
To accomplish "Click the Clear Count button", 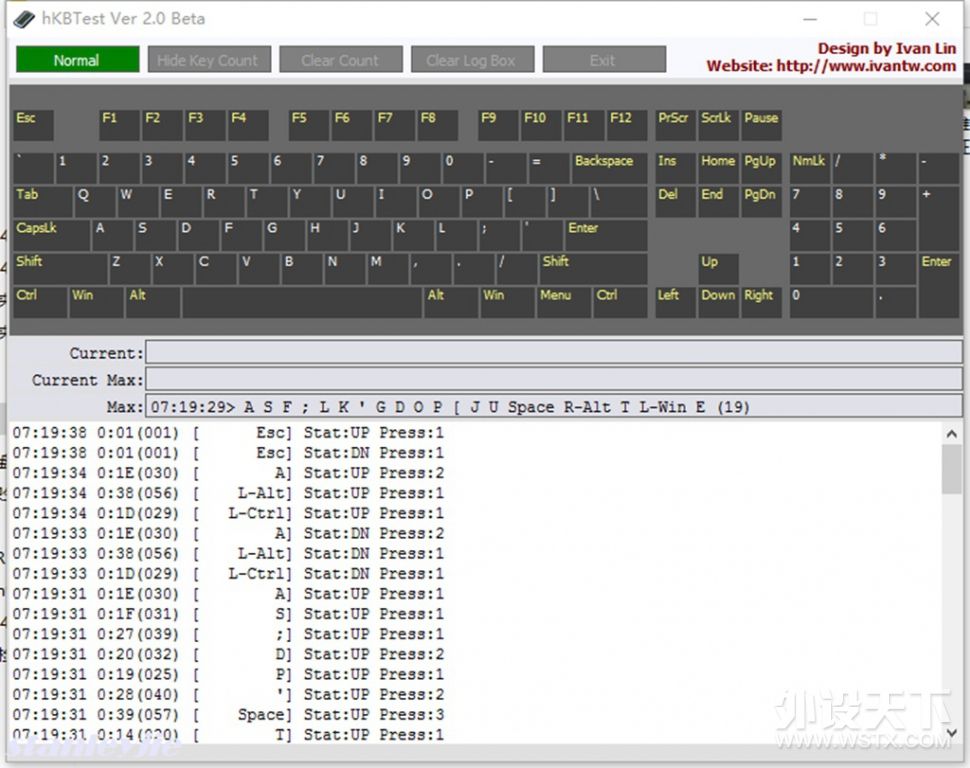I will tap(341, 60).
